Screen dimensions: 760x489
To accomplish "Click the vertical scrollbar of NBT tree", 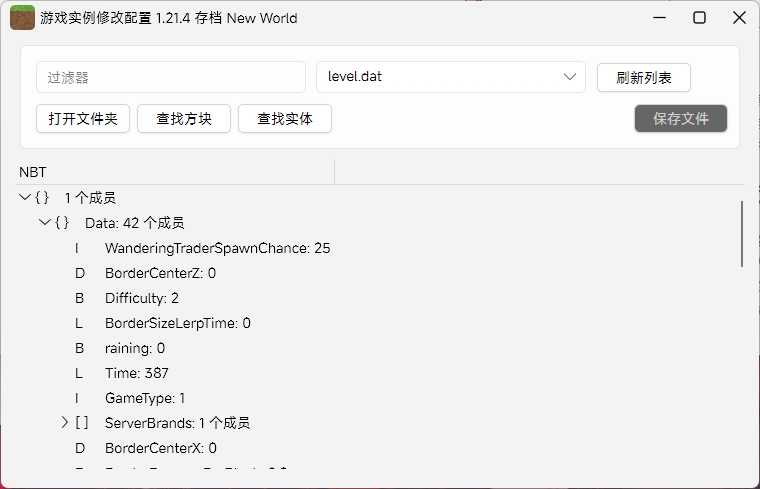I will 742,234.
